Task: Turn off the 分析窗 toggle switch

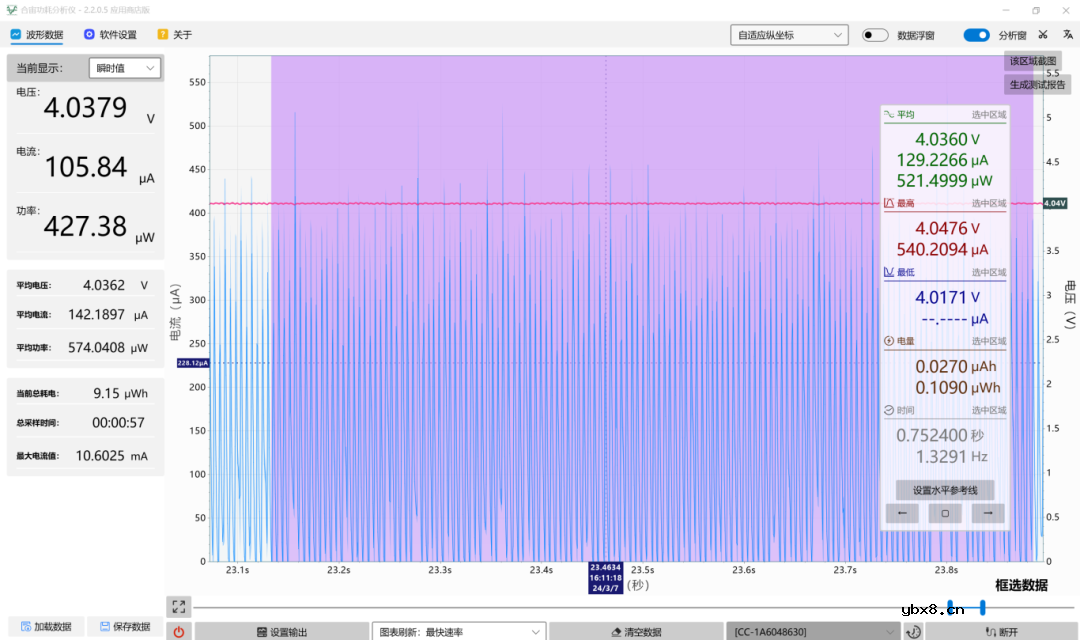Action: tap(976, 35)
